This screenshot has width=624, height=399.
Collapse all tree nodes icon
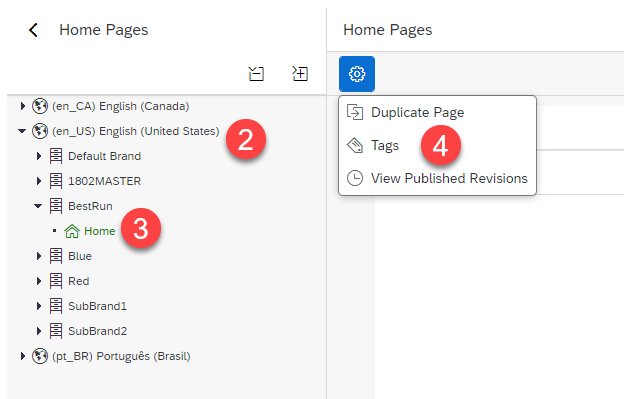coord(256,74)
